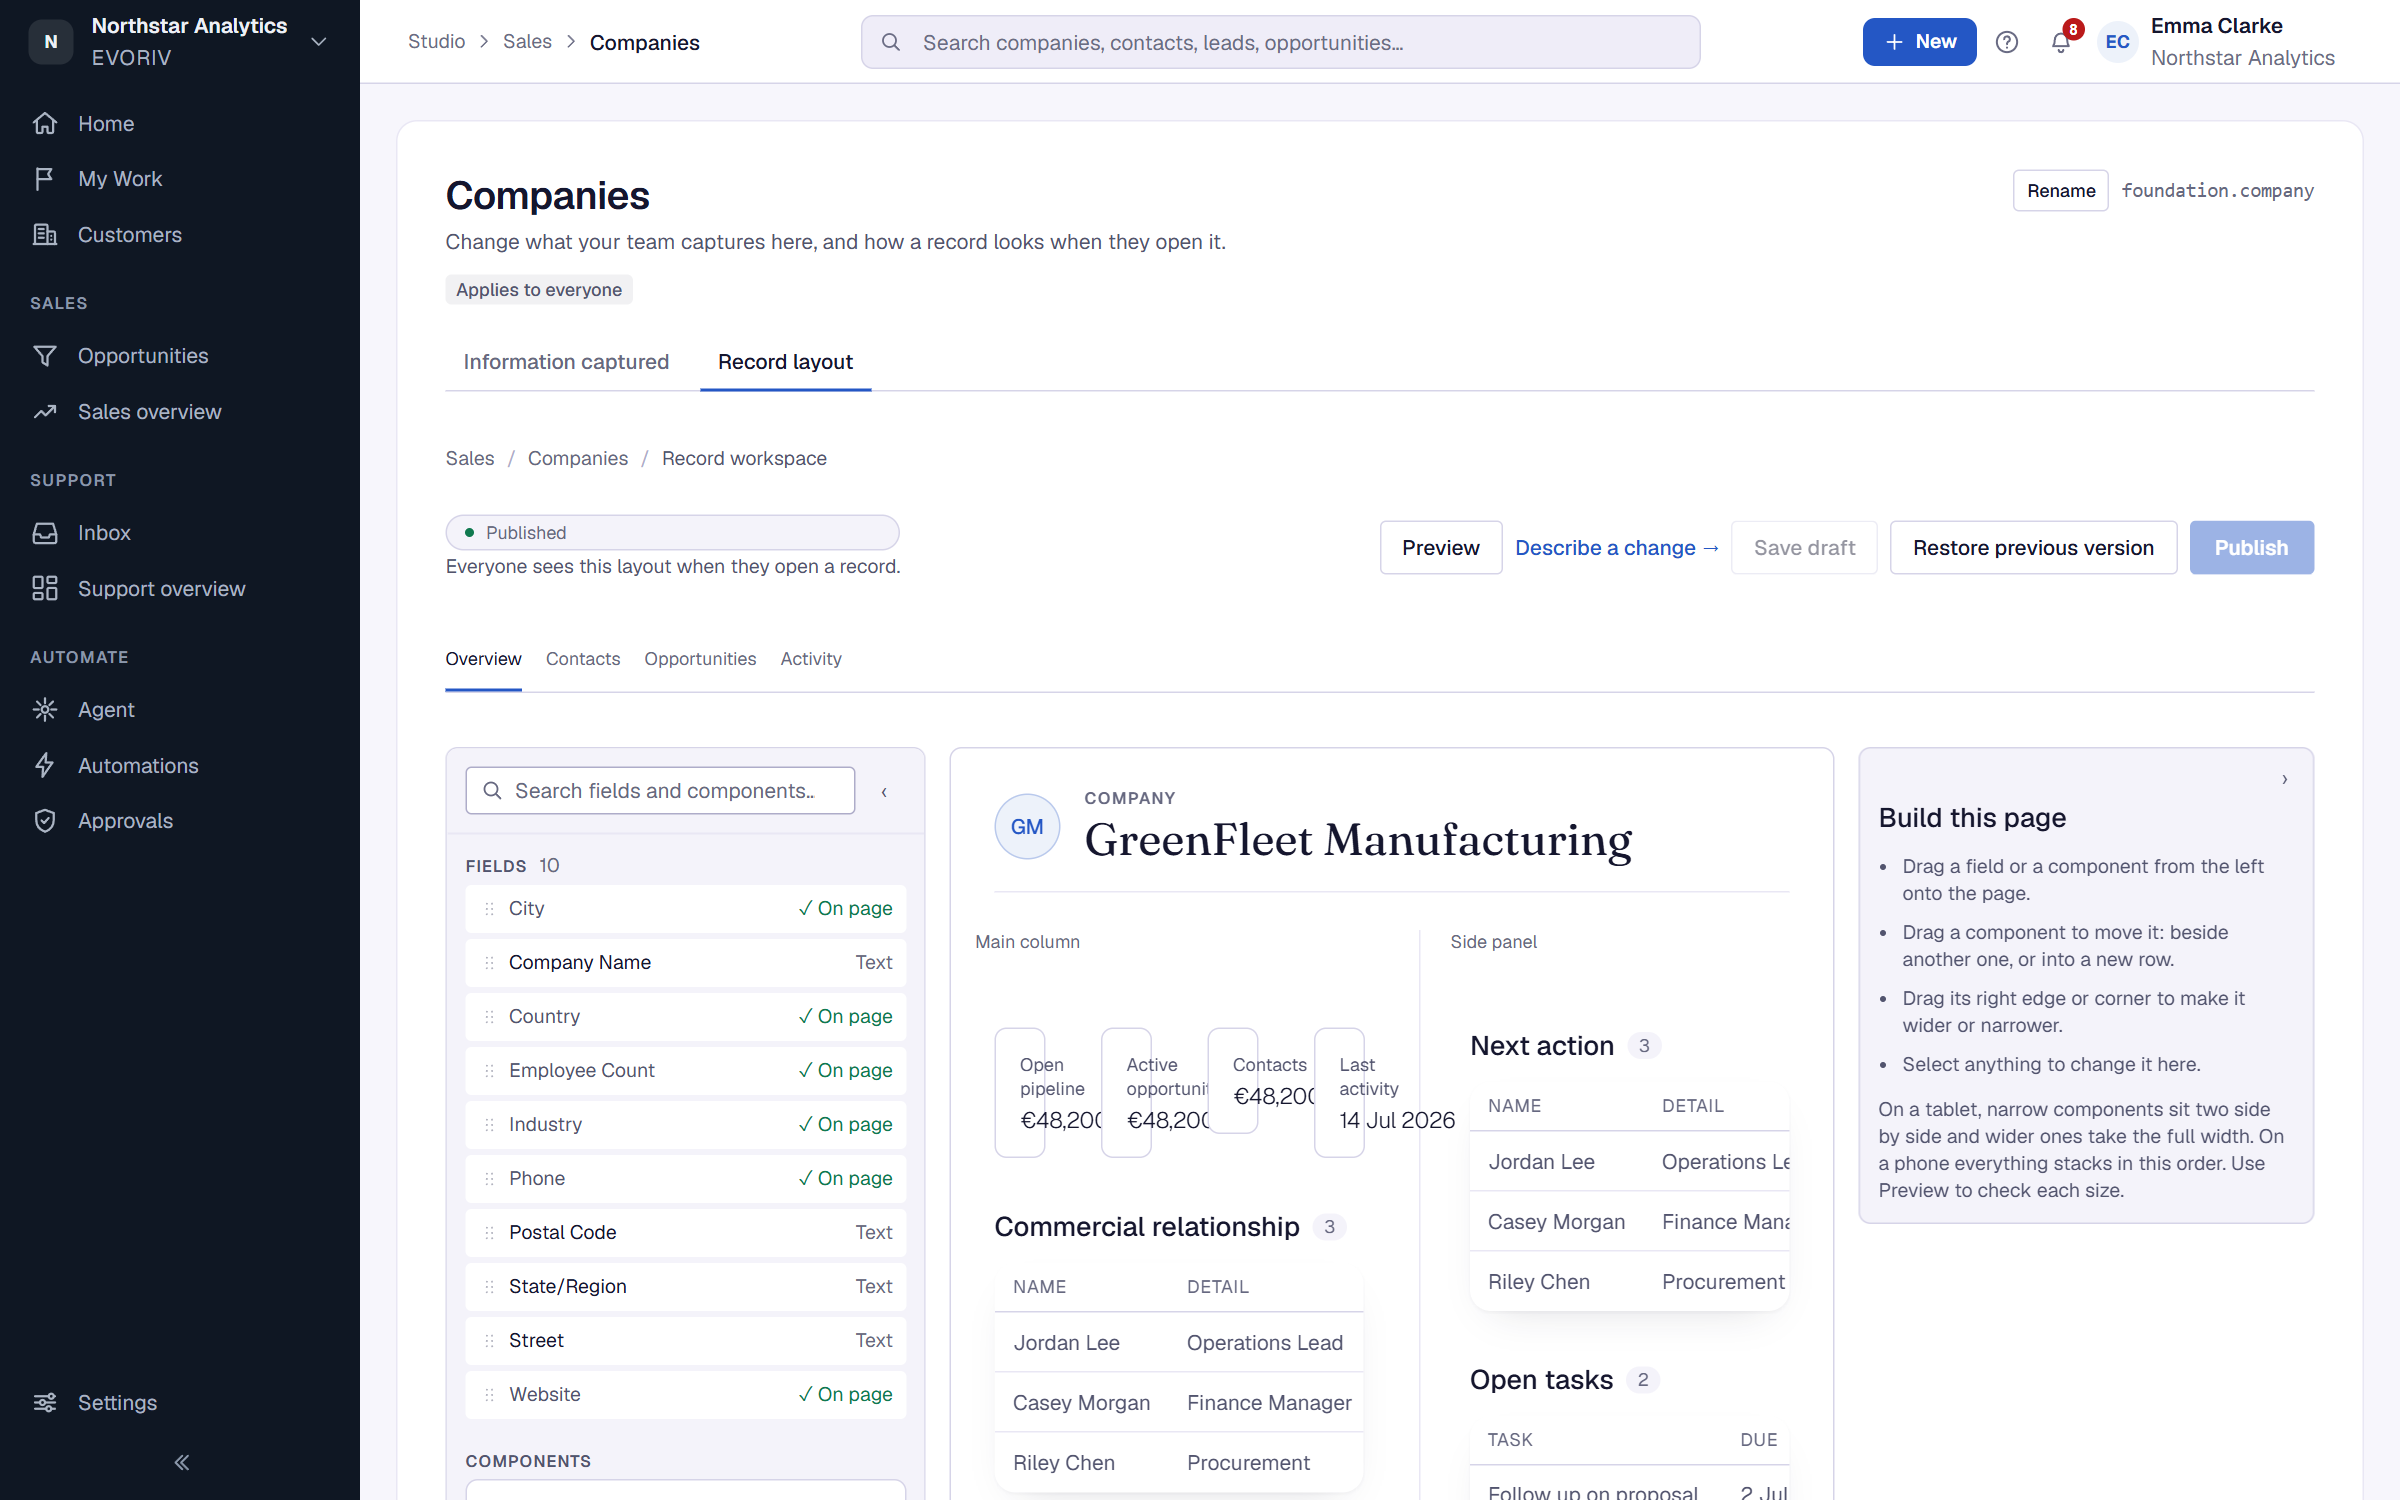Image resolution: width=2400 pixels, height=1500 pixels.
Task: Open the Activity layout tab
Action: [x=811, y=659]
